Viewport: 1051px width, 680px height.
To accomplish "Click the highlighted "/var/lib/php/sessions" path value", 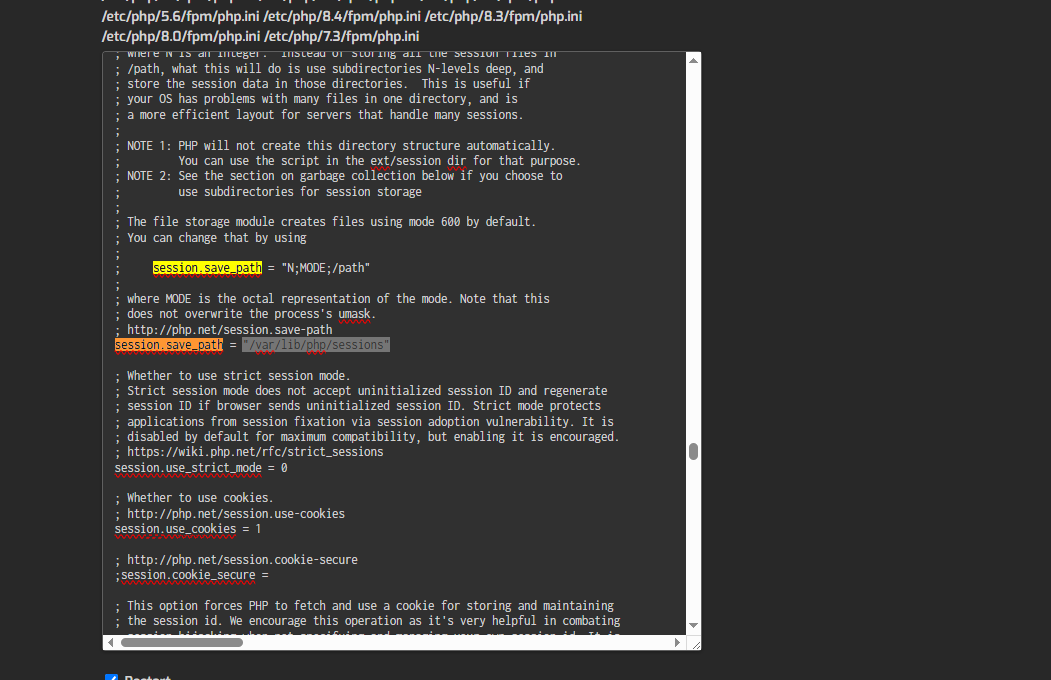I will tap(316, 345).
